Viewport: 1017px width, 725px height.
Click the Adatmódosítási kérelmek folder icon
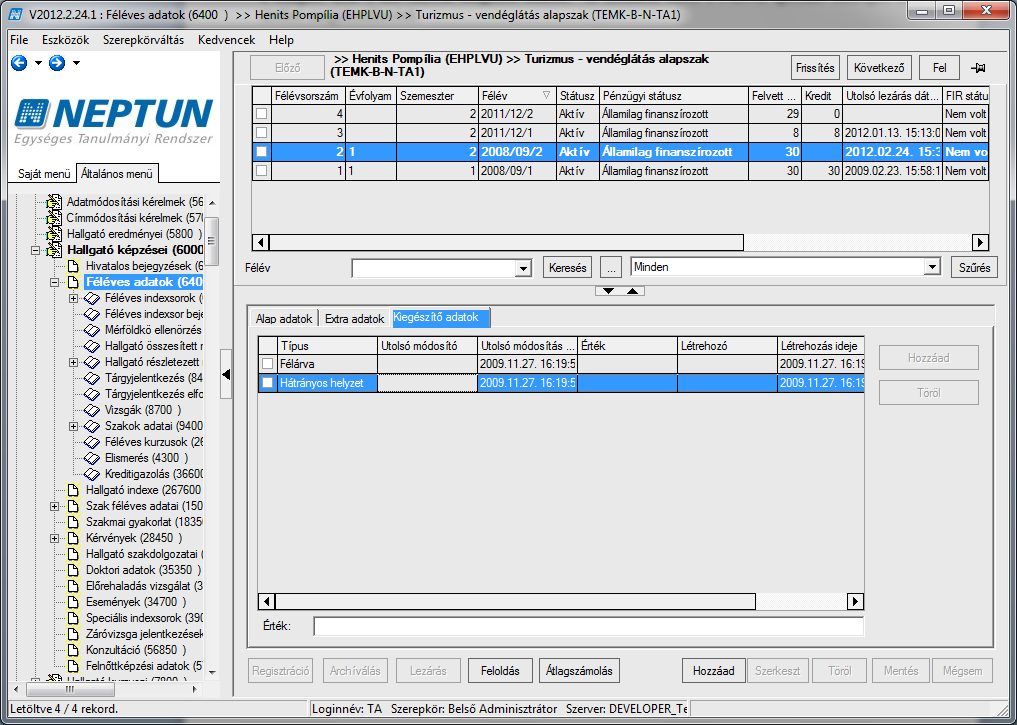click(x=54, y=202)
